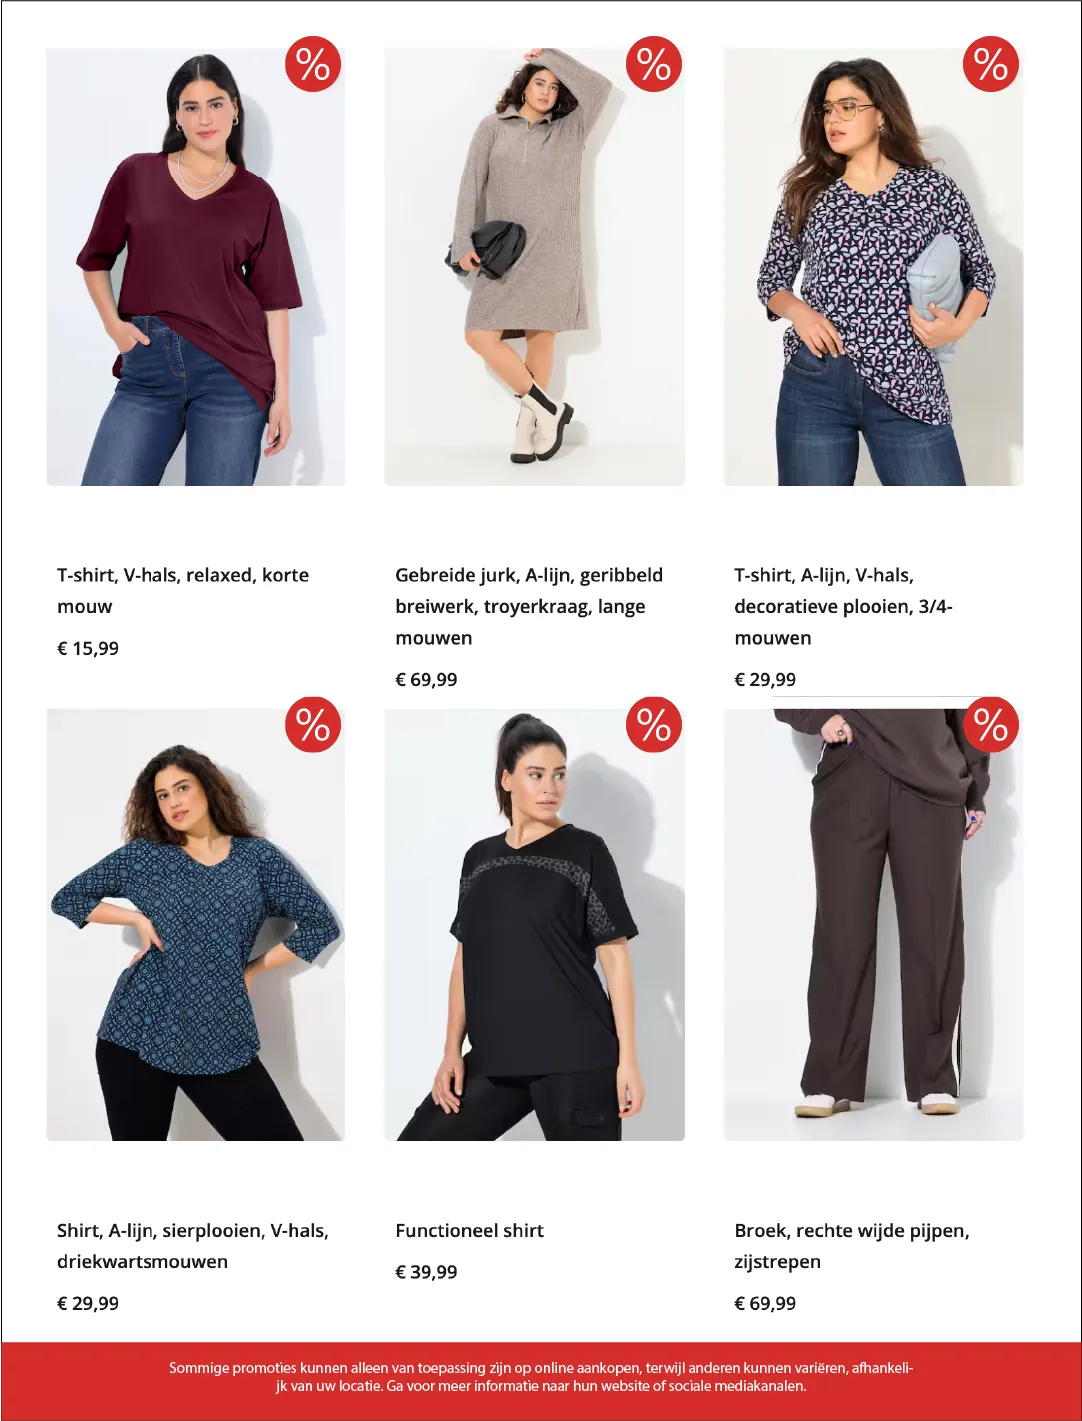
Task: Open the burgundy V-neck T-shirt photo
Action: click(196, 267)
